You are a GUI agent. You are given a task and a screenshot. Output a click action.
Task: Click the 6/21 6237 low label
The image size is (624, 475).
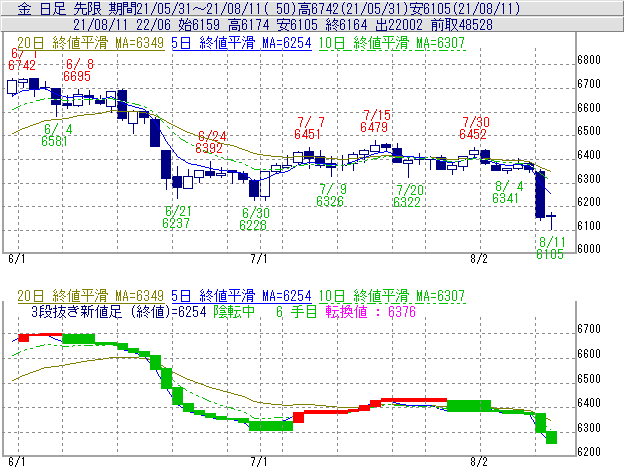pos(177,217)
